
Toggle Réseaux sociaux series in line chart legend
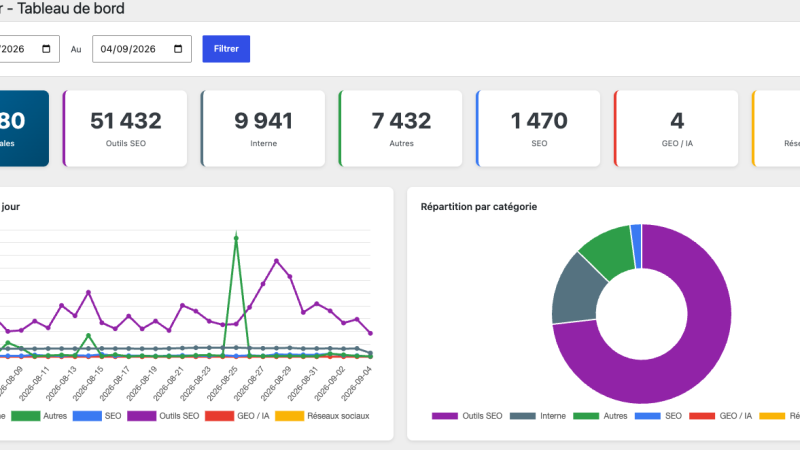[322, 416]
